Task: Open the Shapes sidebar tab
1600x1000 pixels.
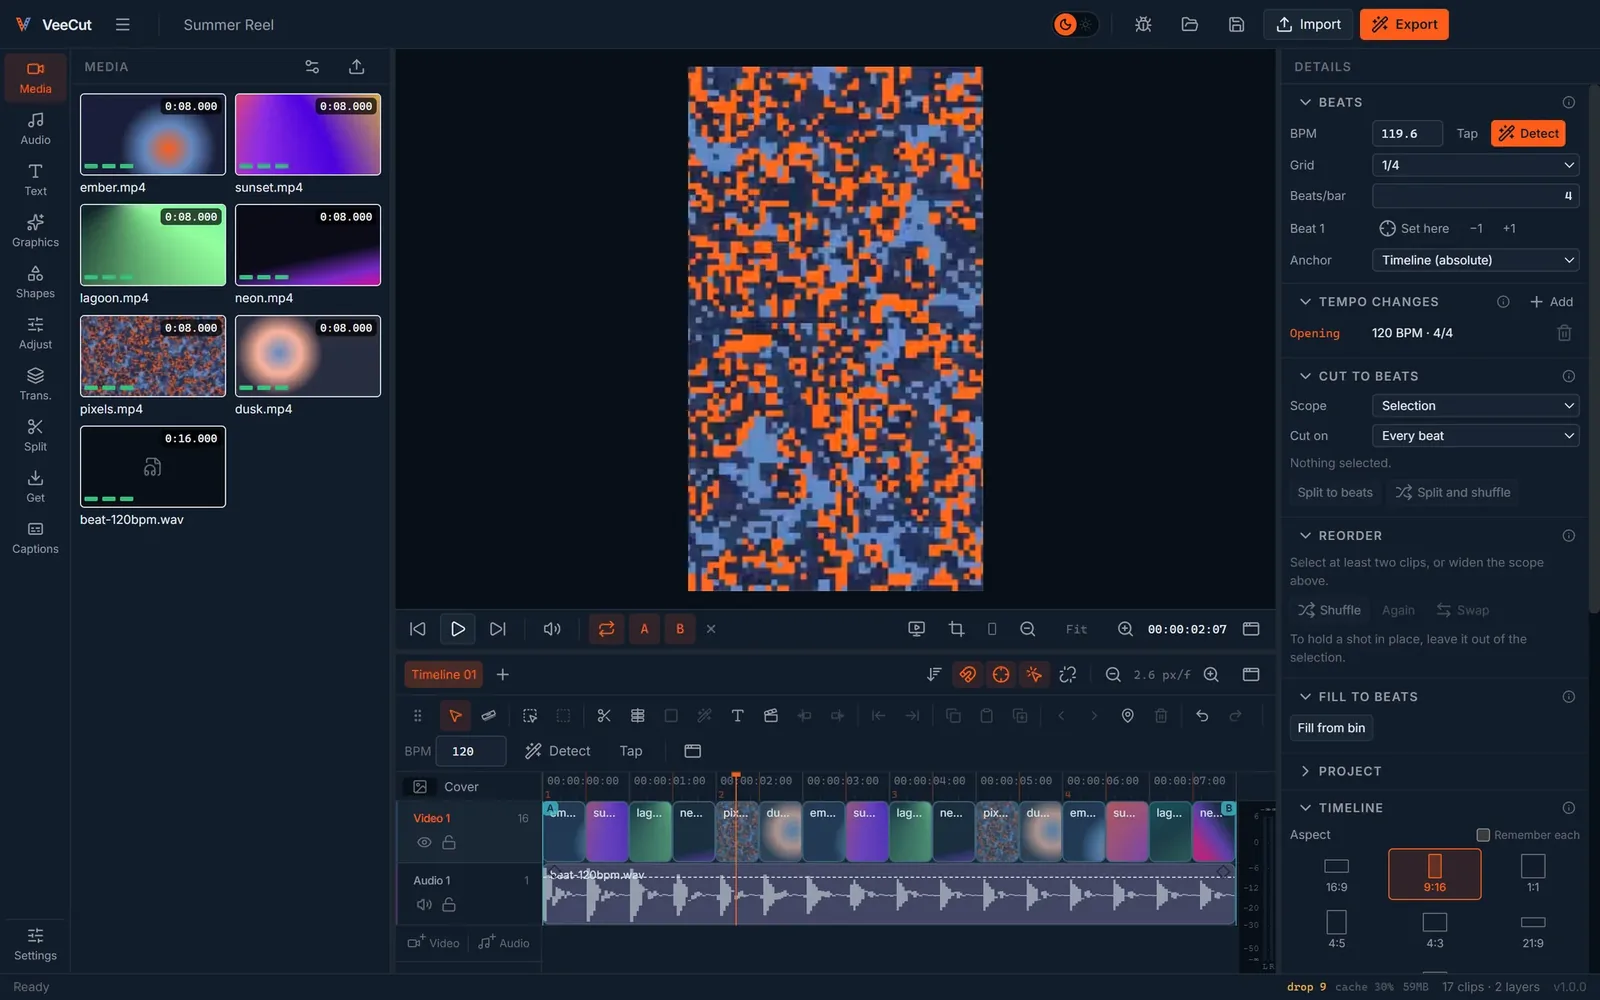Action: (35, 281)
